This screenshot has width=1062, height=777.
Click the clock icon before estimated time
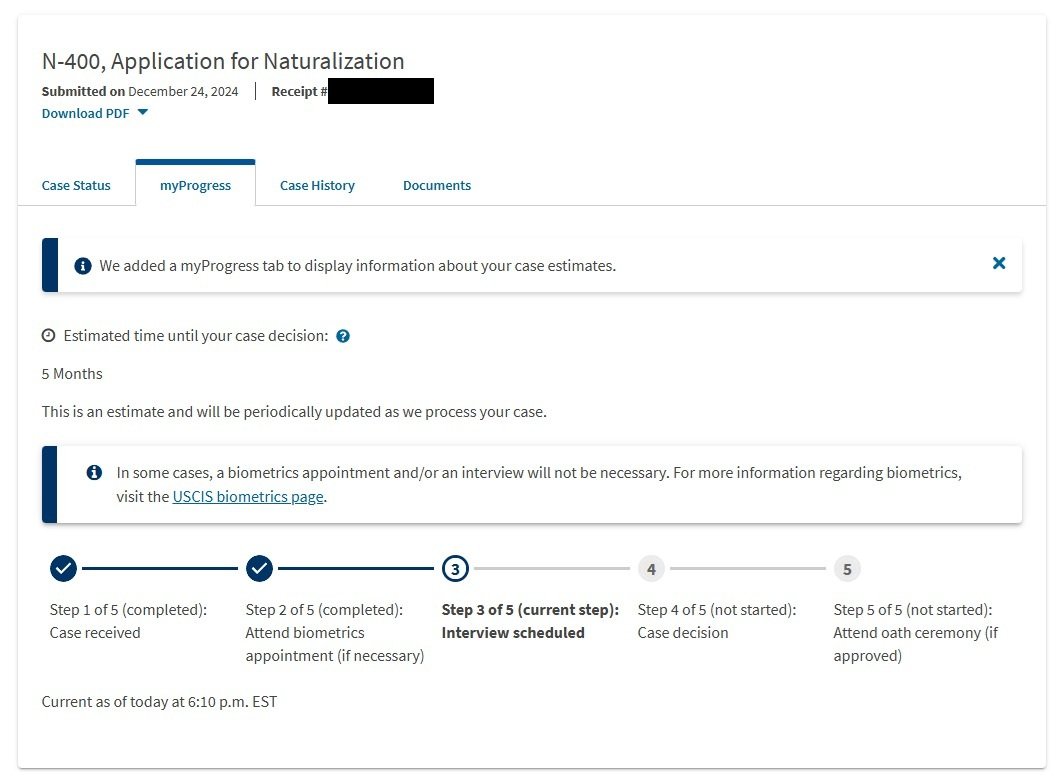coord(48,336)
